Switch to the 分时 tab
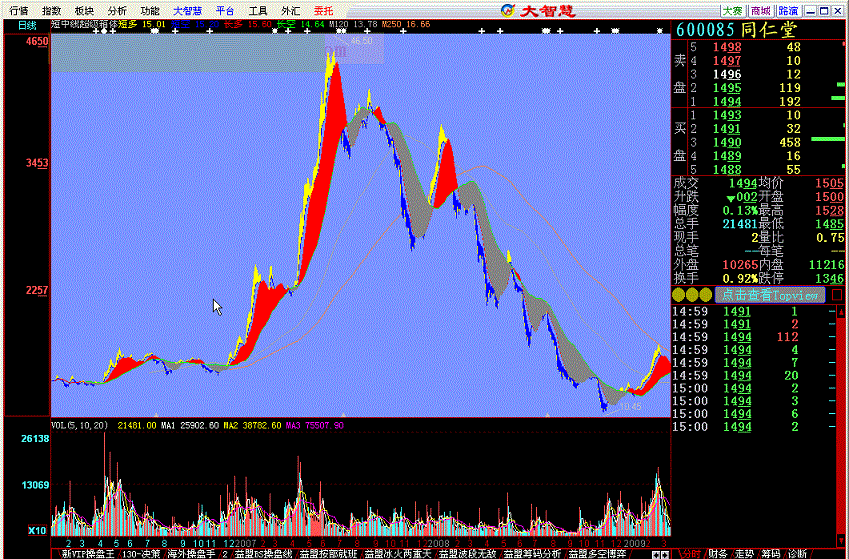This screenshot has width=849, height=559. point(691,554)
